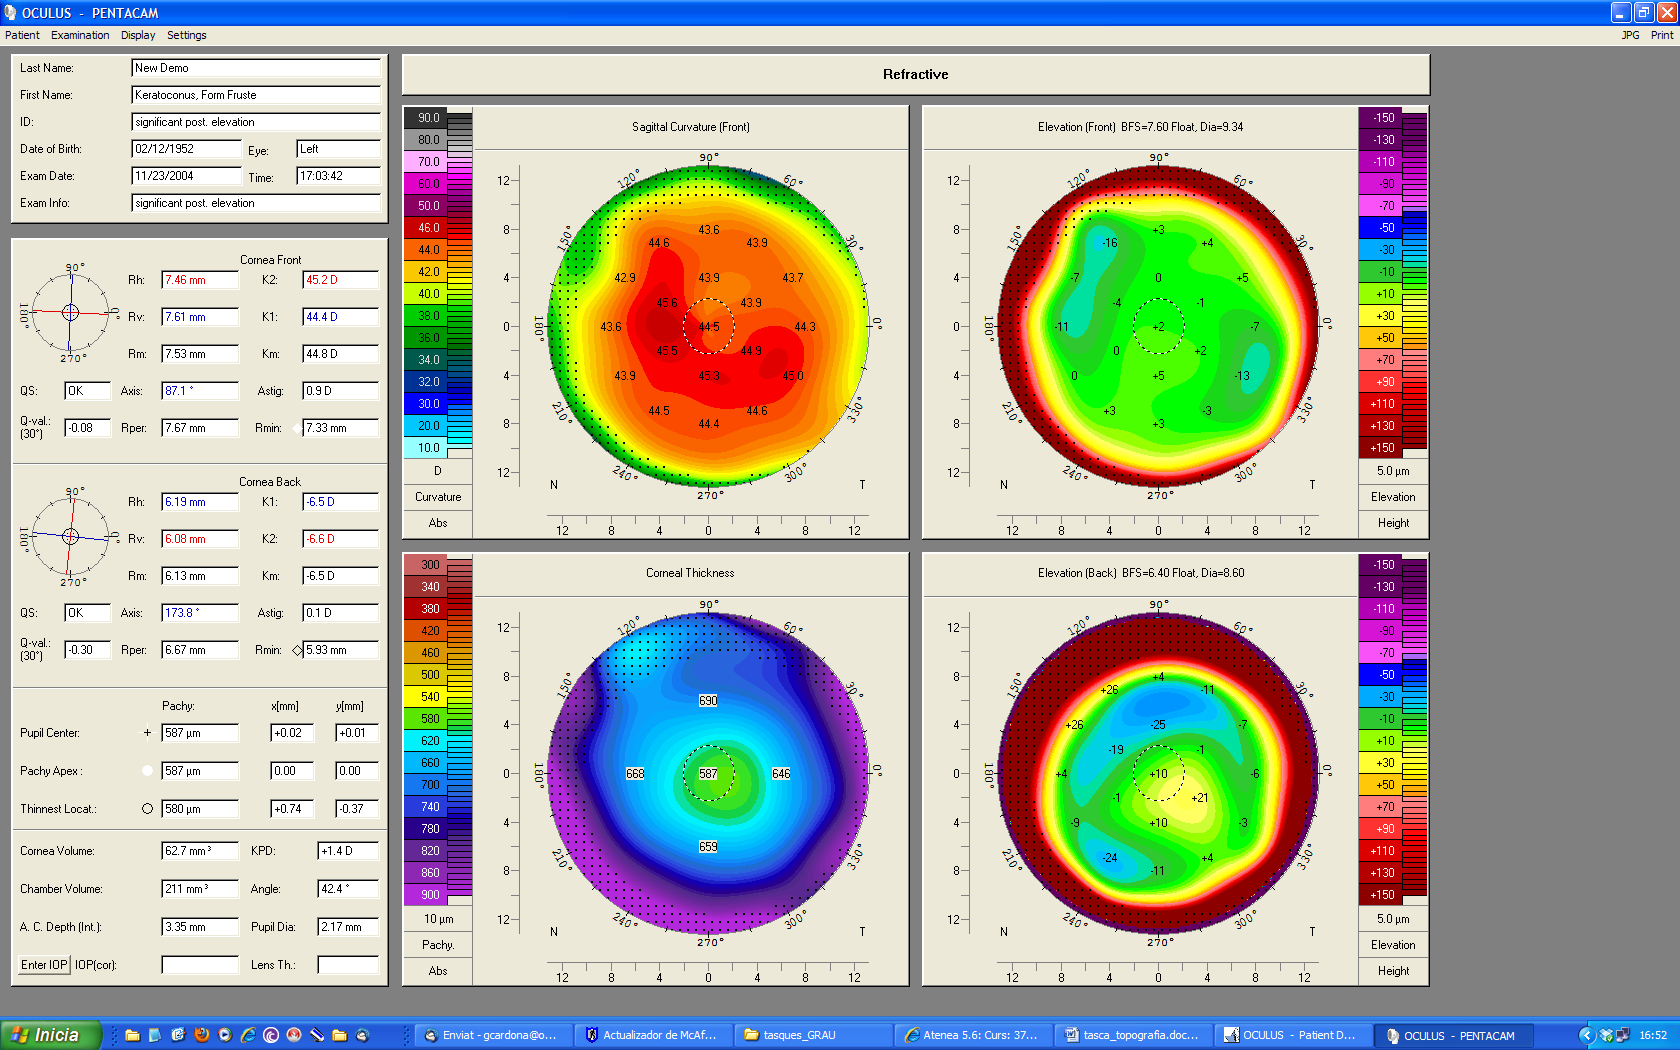Click Elevation label under back elevation scale
The width and height of the screenshot is (1680, 1050).
1393,945
